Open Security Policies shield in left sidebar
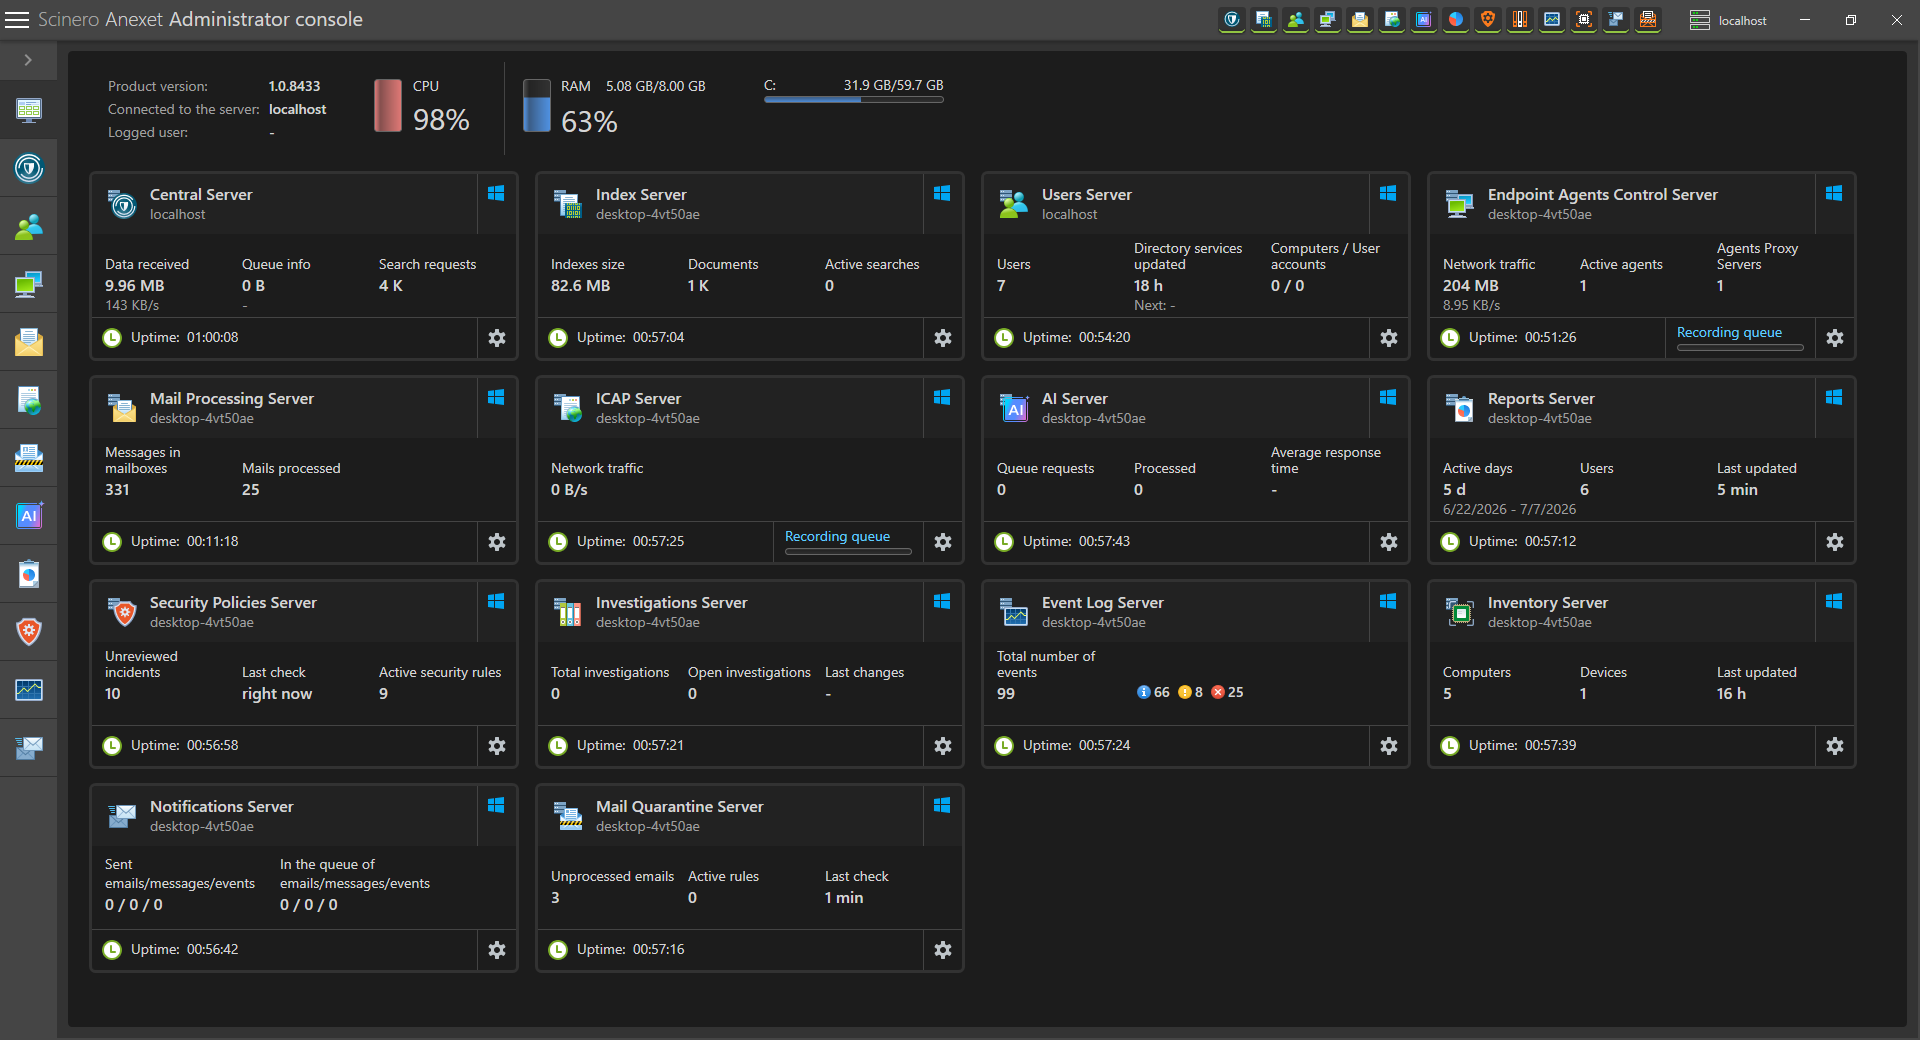Screen dimensions: 1920x1040 click(x=29, y=631)
